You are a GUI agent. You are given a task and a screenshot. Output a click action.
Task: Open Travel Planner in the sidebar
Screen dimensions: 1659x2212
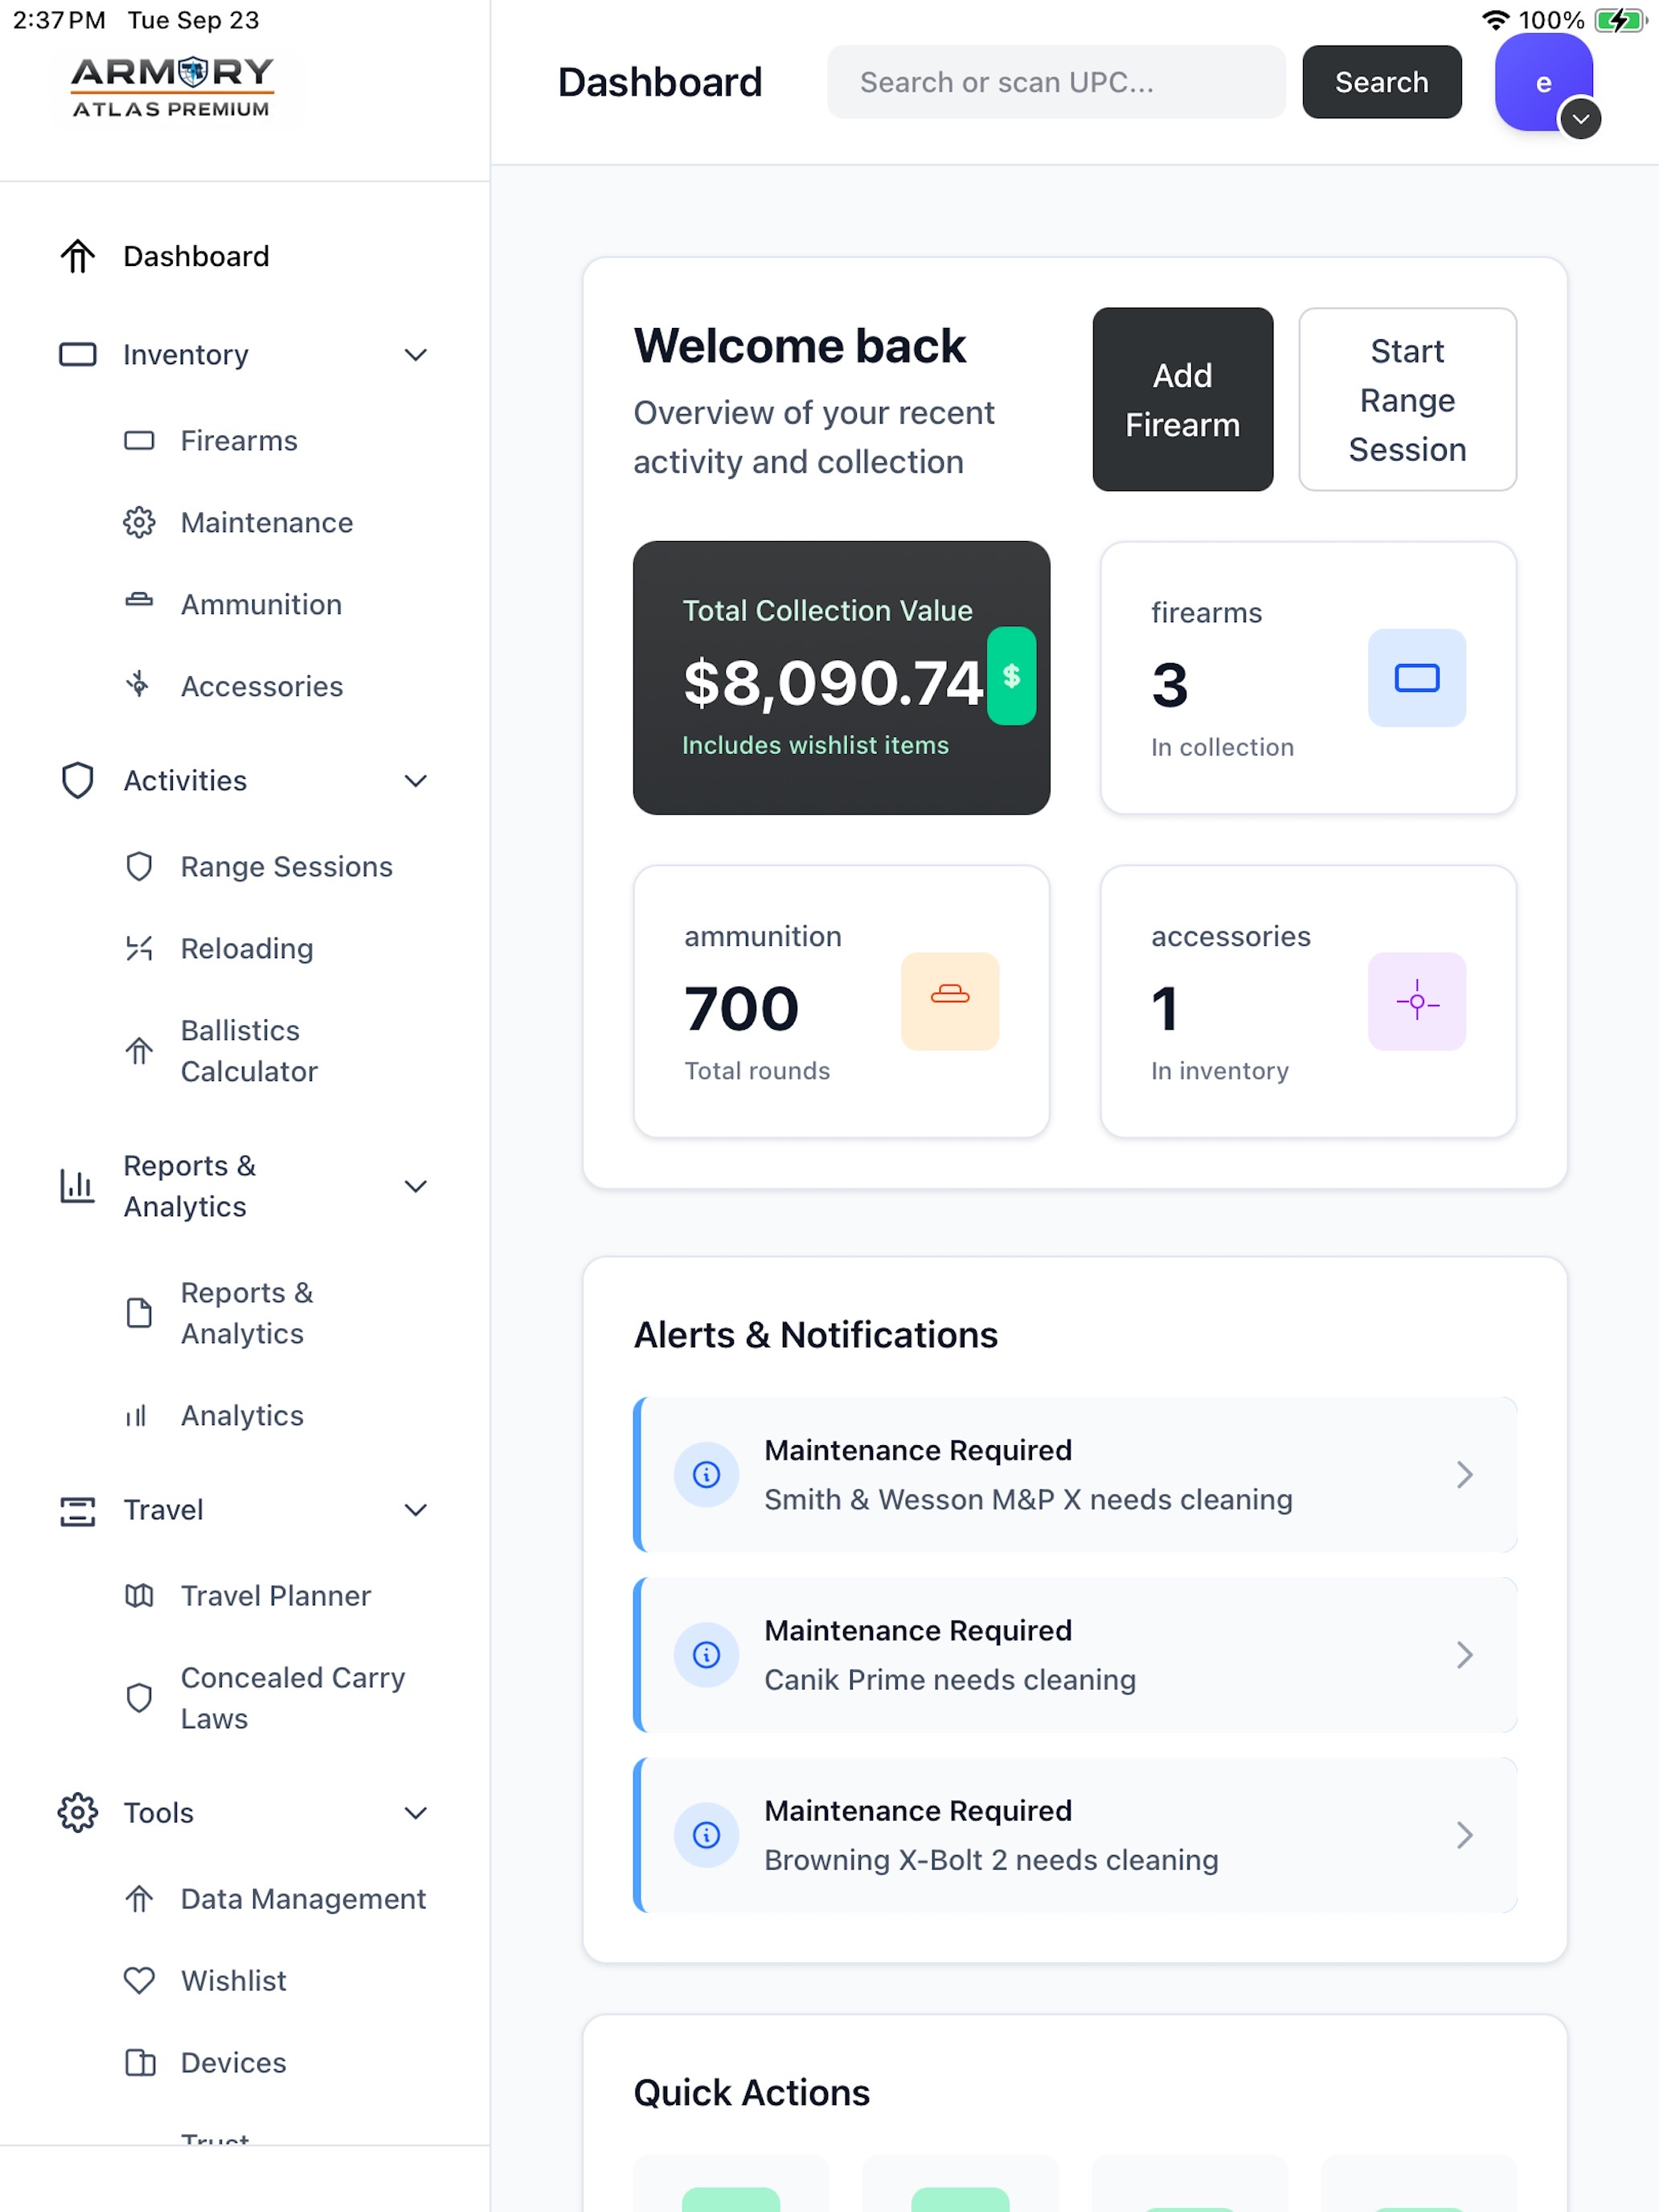click(276, 1596)
